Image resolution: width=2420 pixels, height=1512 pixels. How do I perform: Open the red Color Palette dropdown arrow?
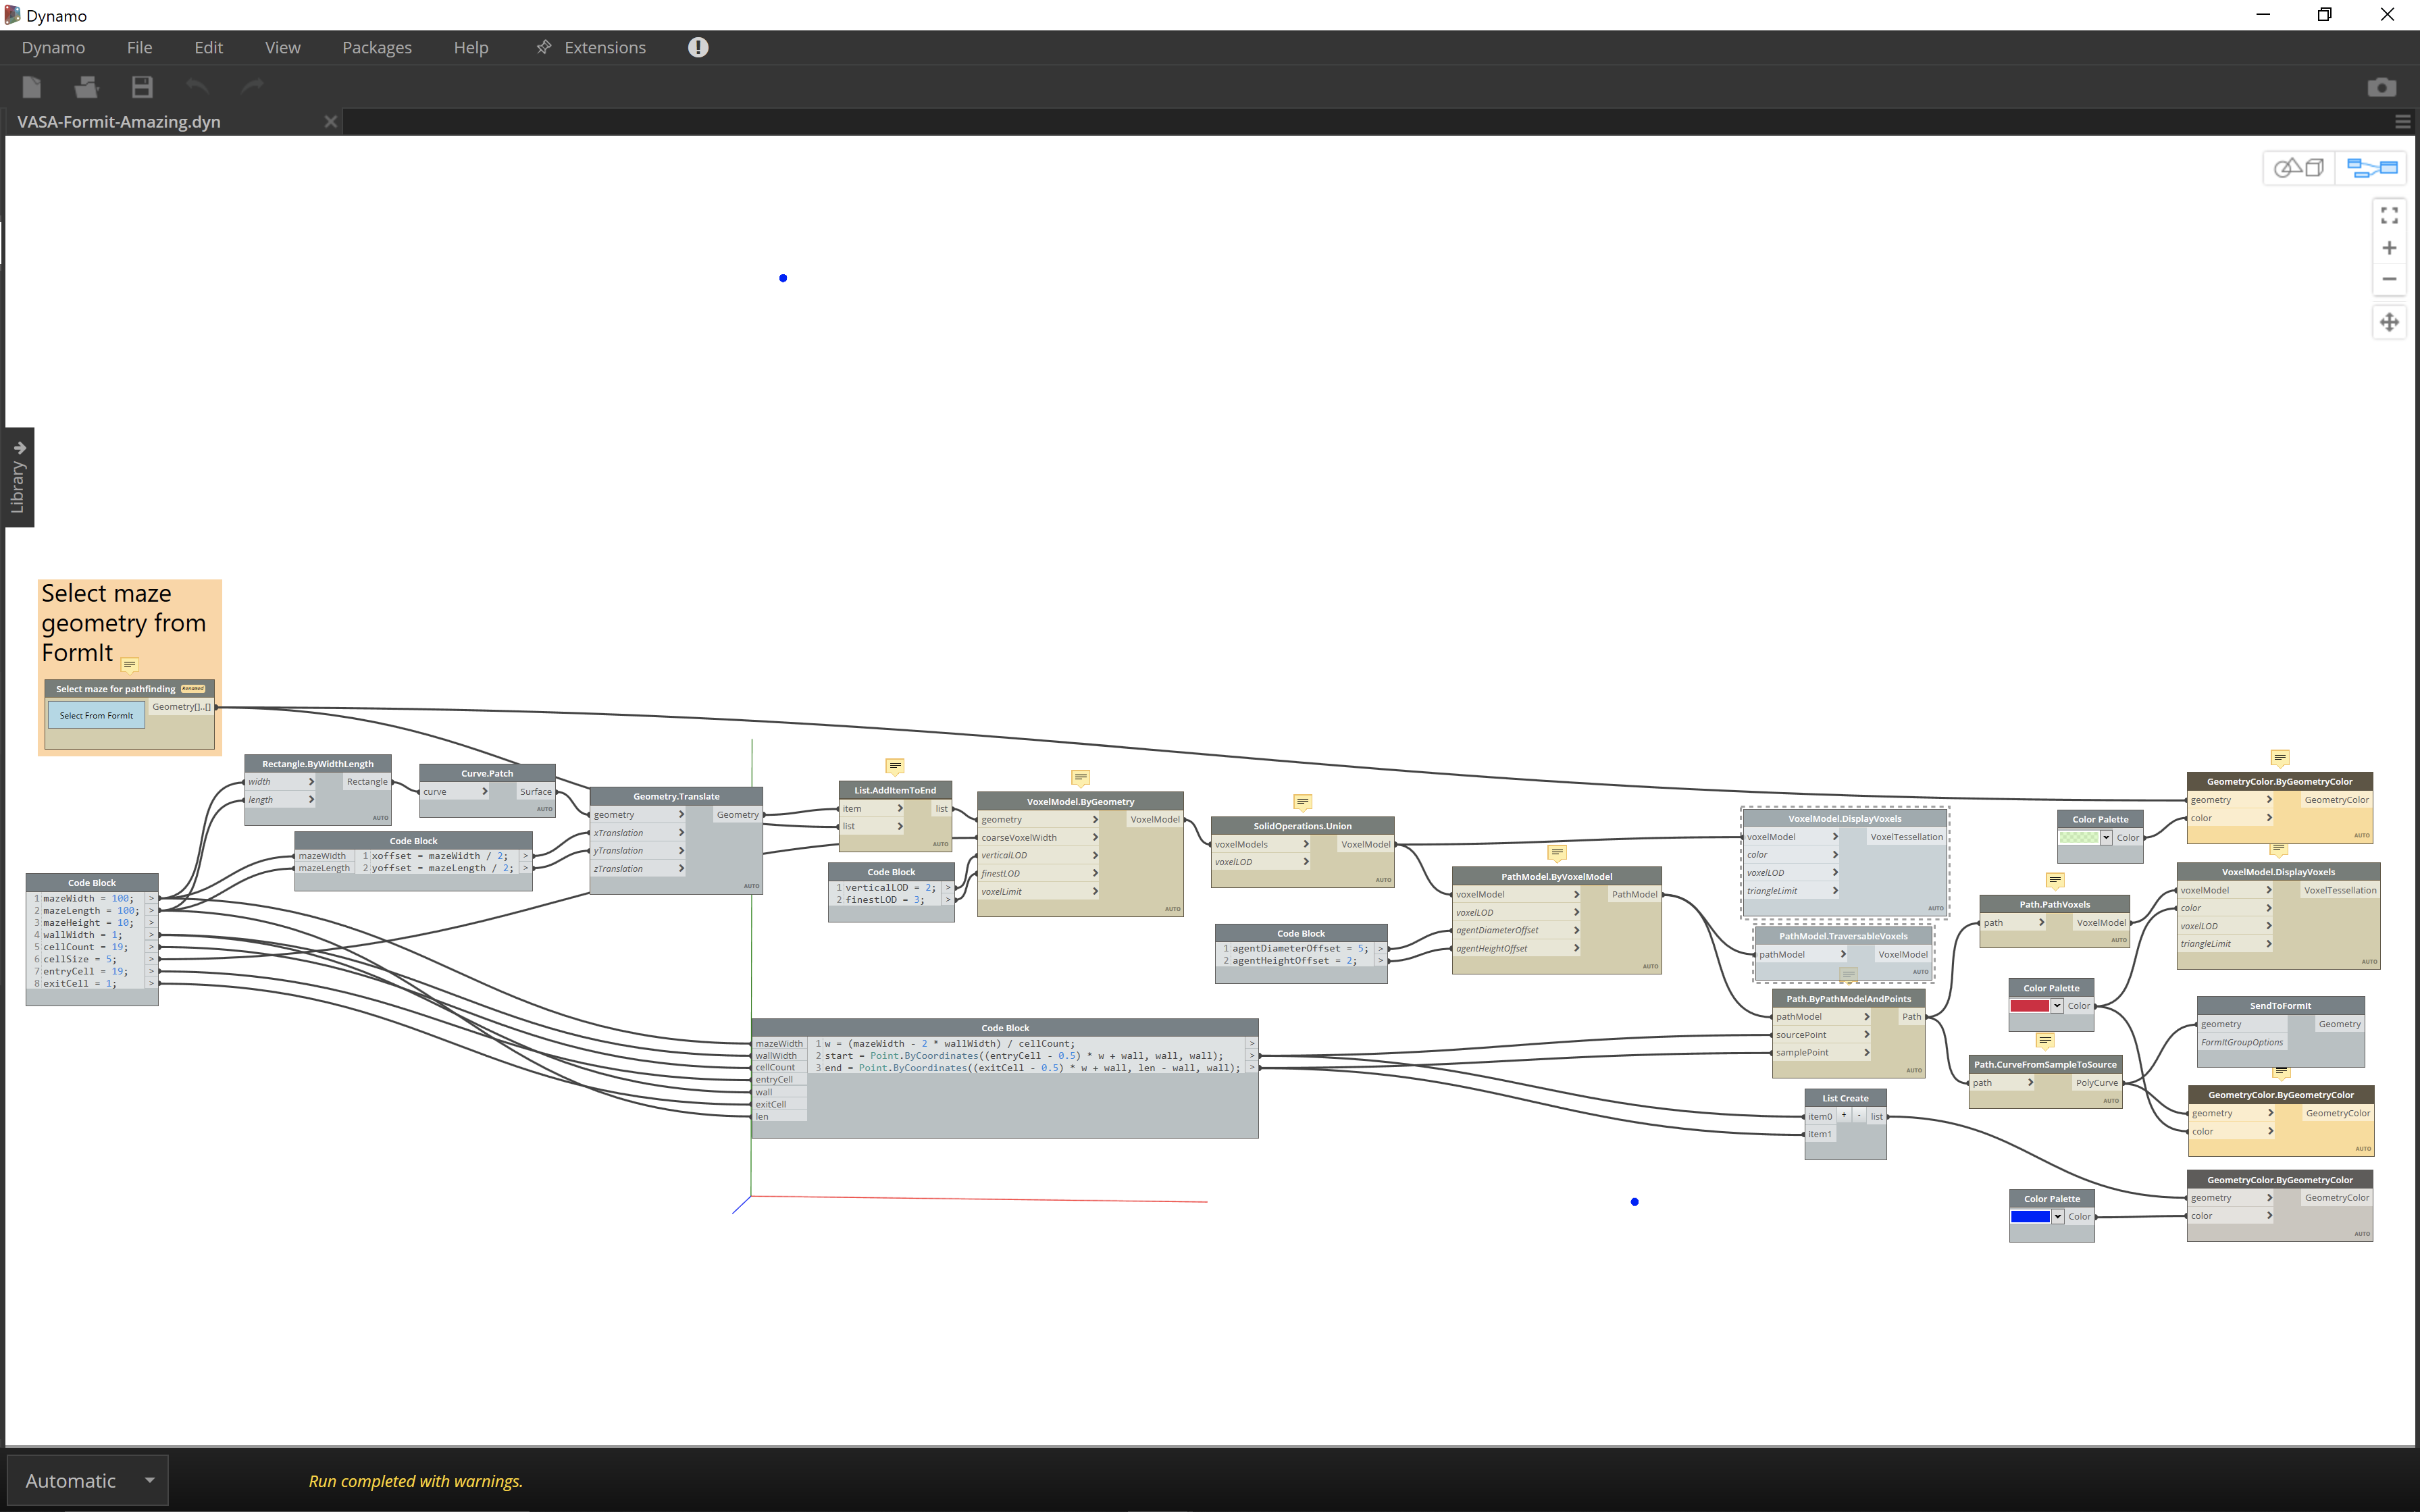[2057, 1006]
